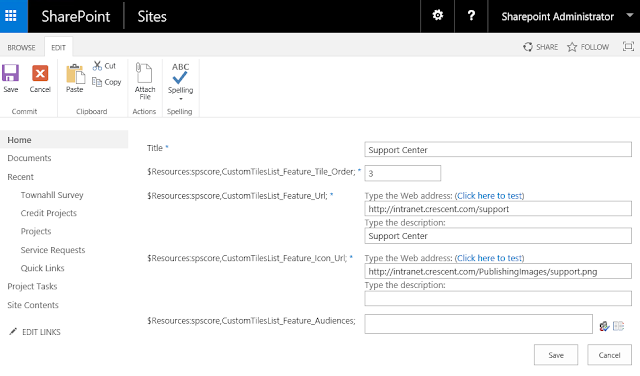Click the Paste clipboard icon
This screenshot has width=640, height=376.
click(x=75, y=74)
